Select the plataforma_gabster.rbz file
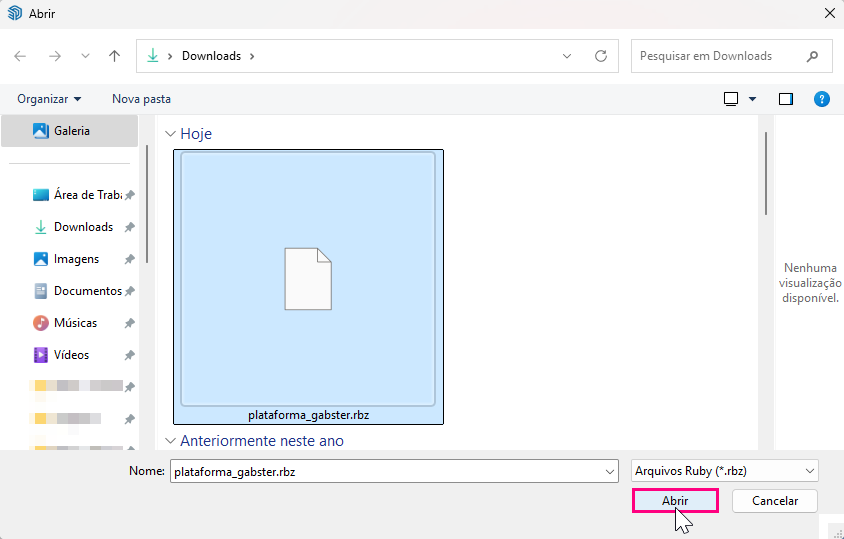 coord(308,287)
